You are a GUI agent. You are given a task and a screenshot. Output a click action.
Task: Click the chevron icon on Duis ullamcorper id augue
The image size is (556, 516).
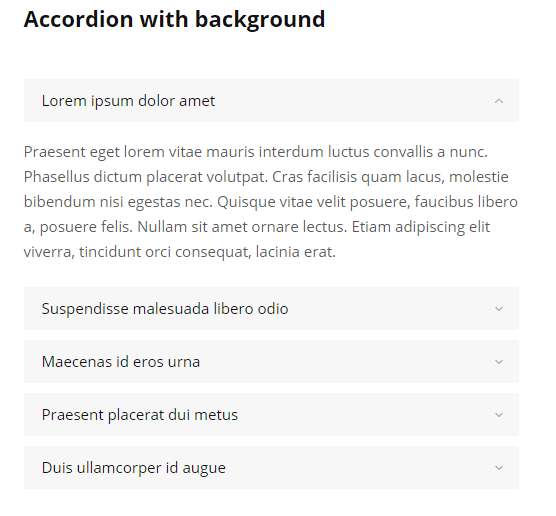(499, 468)
